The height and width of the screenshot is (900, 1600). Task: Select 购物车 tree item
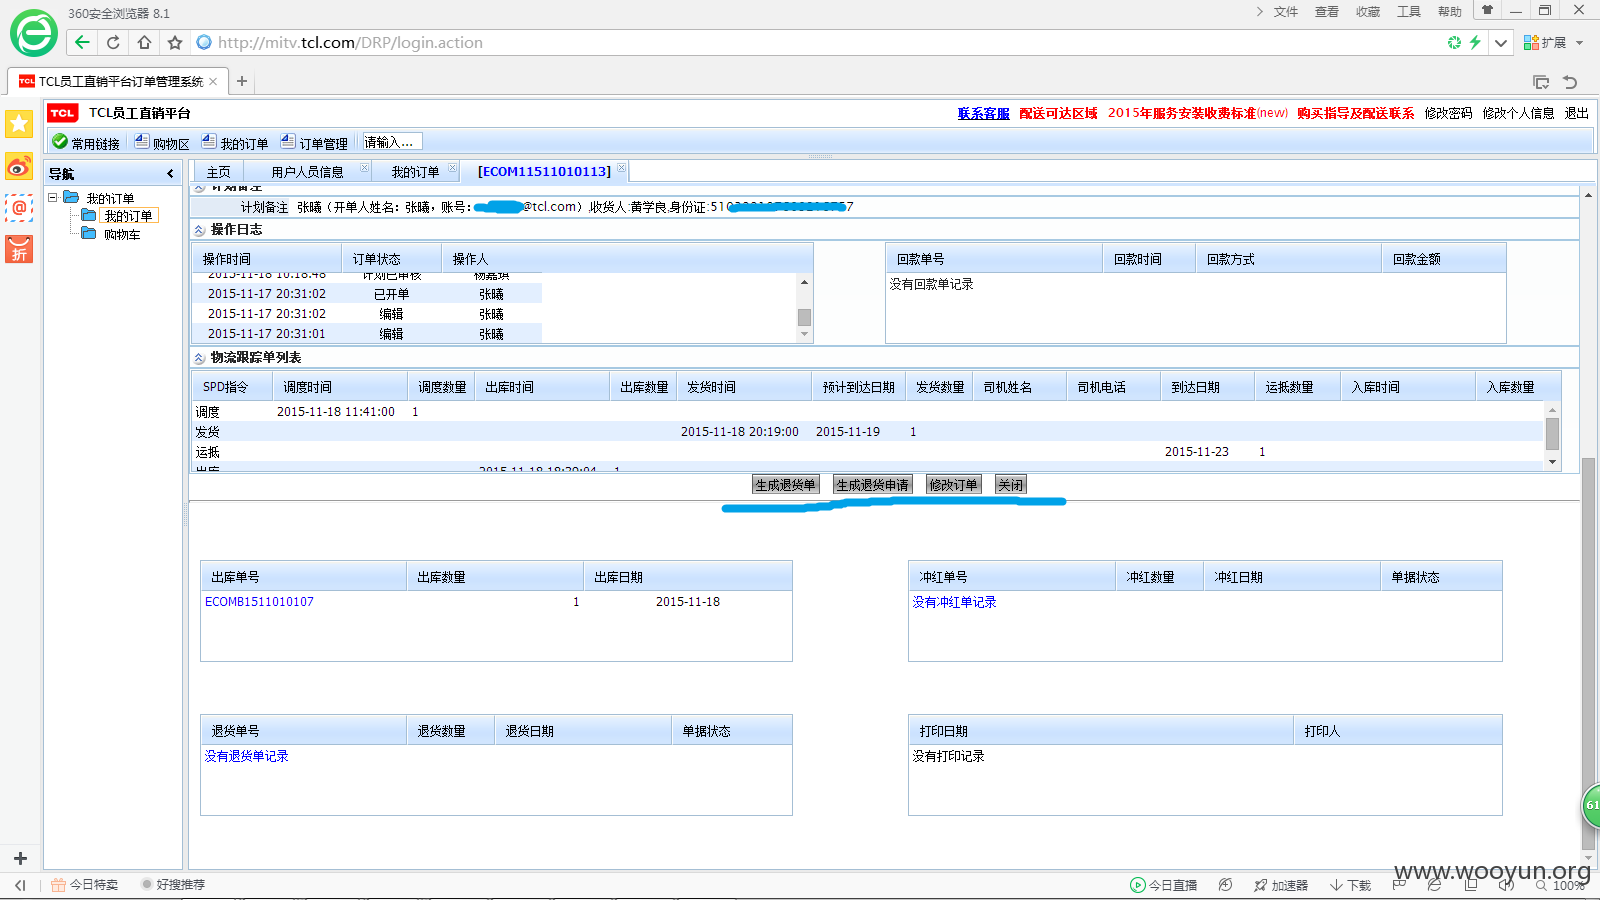pyautogui.click(x=122, y=234)
